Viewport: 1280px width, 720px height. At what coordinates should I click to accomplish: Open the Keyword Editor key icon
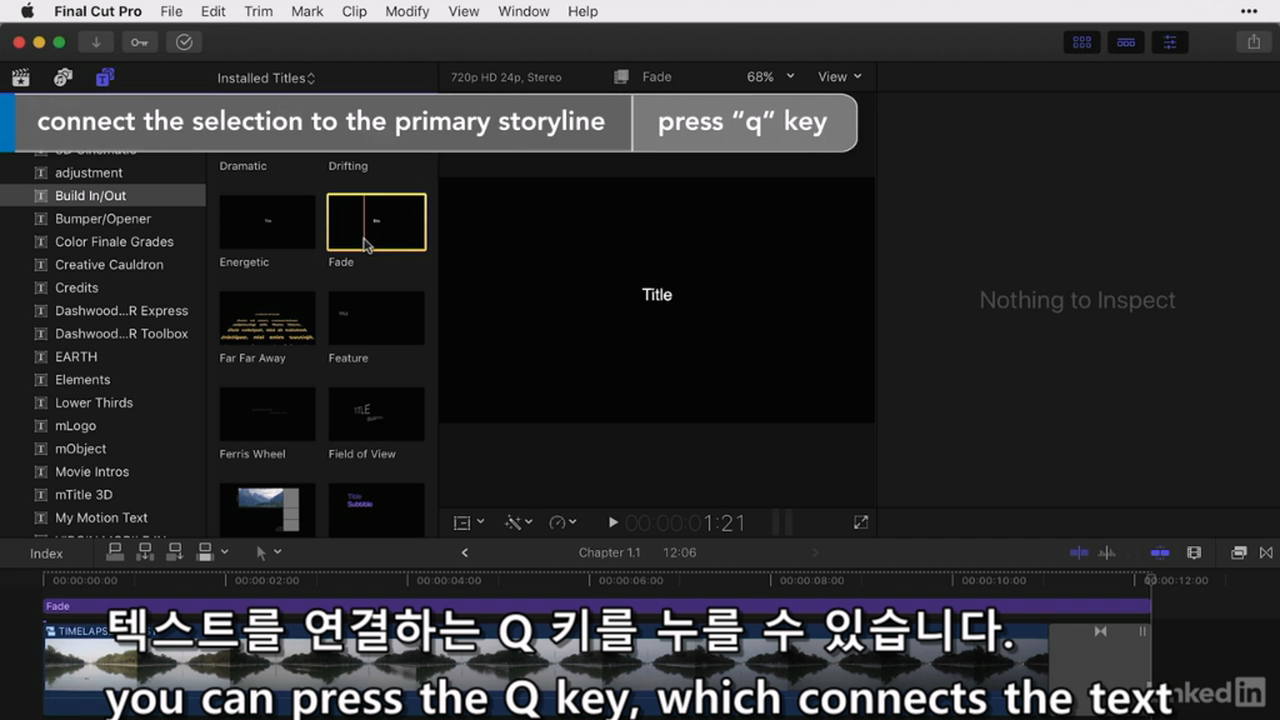pos(139,42)
